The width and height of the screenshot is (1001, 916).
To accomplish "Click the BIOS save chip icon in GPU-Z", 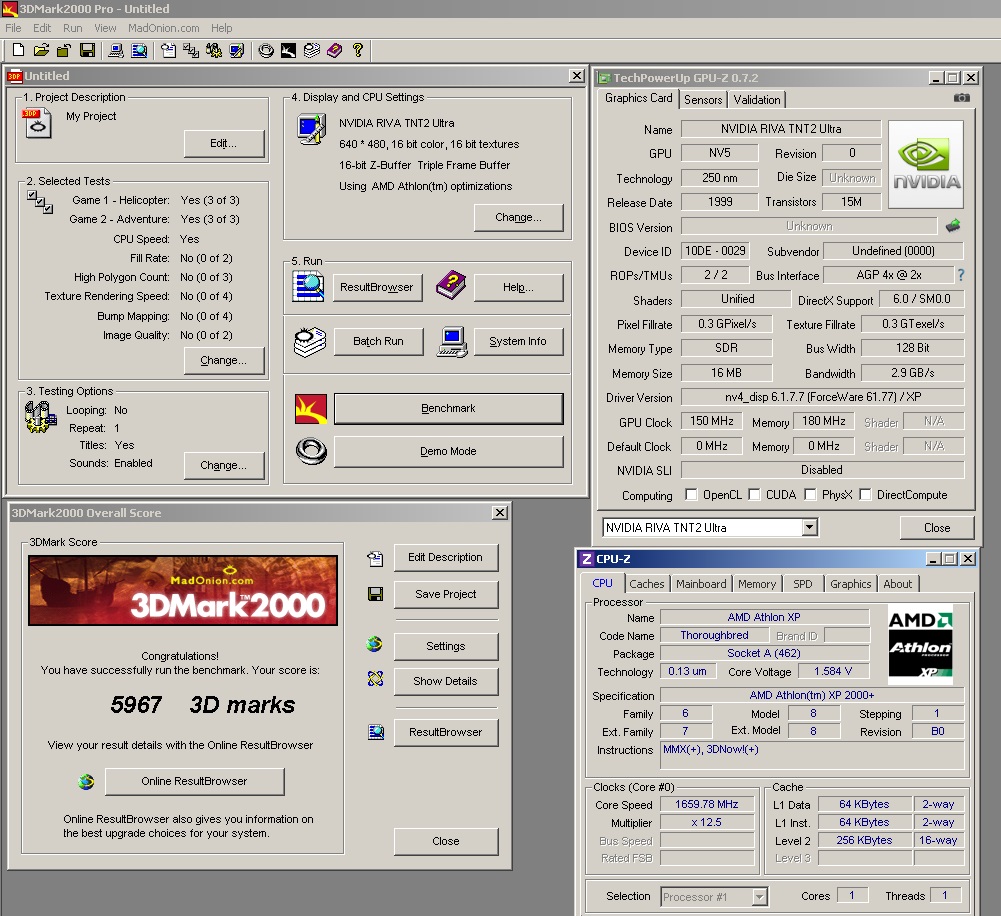I will (952, 225).
